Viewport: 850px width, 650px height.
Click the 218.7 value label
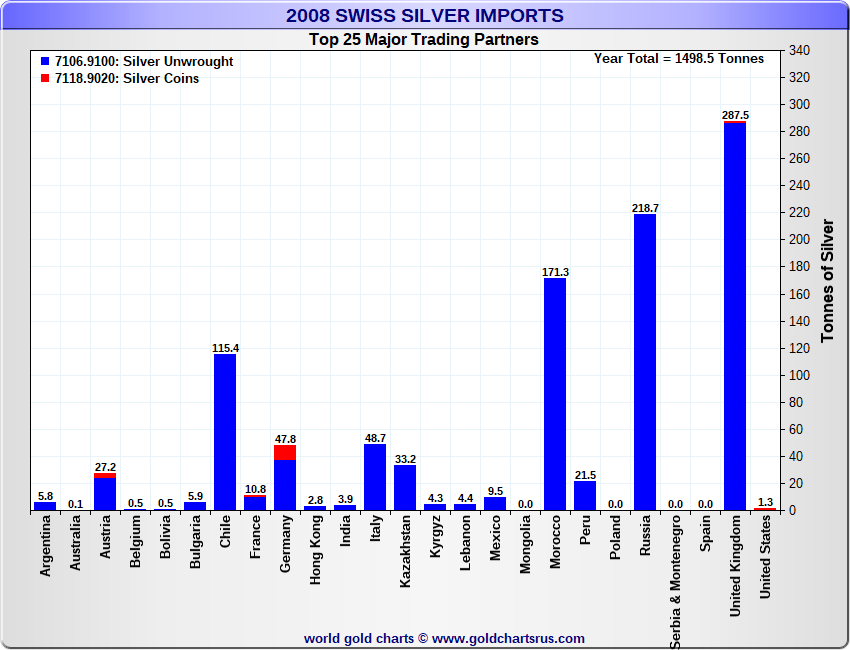click(x=645, y=208)
